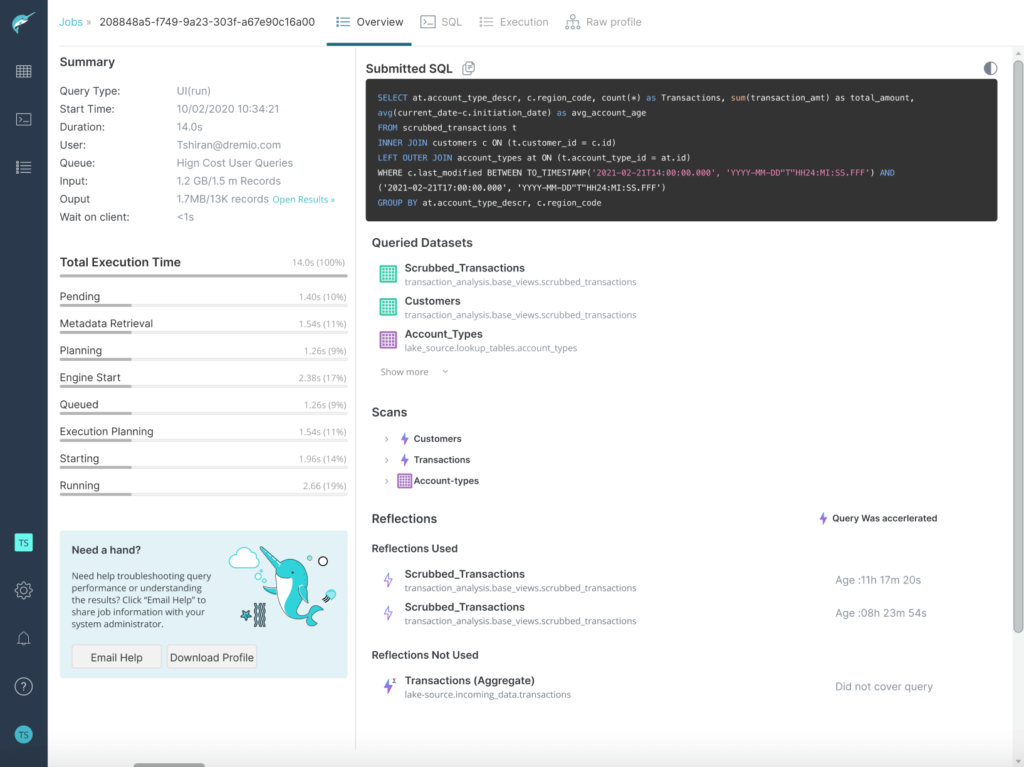Click the Account_Types queried dataset name
The width and height of the screenshot is (1024, 767).
click(x=443, y=334)
